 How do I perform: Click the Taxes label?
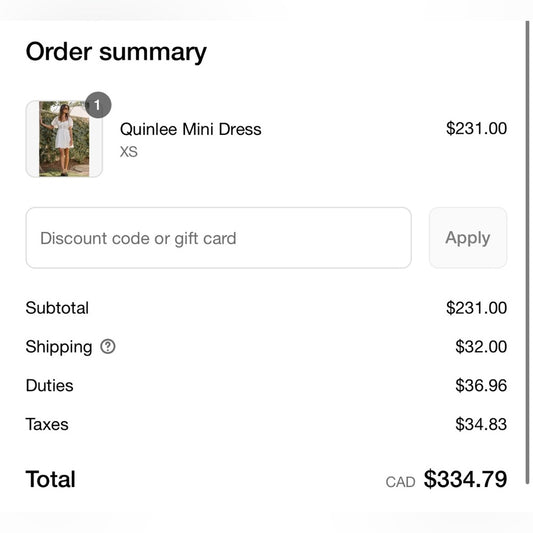tap(47, 424)
